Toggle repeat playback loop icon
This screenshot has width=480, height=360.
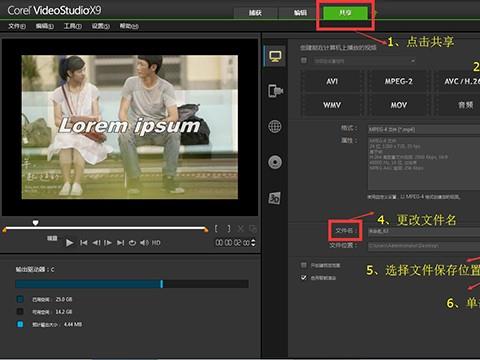pos(132,243)
